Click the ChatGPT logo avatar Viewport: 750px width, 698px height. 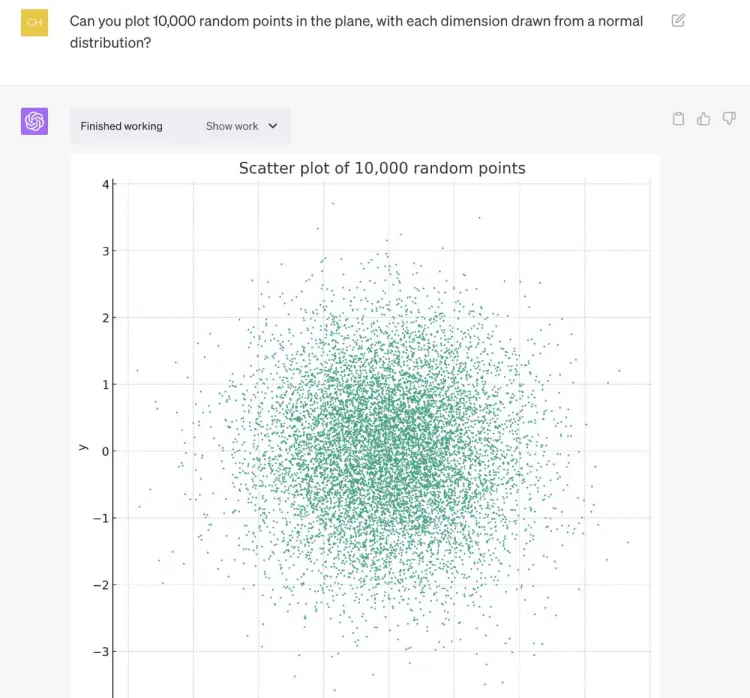[34, 121]
